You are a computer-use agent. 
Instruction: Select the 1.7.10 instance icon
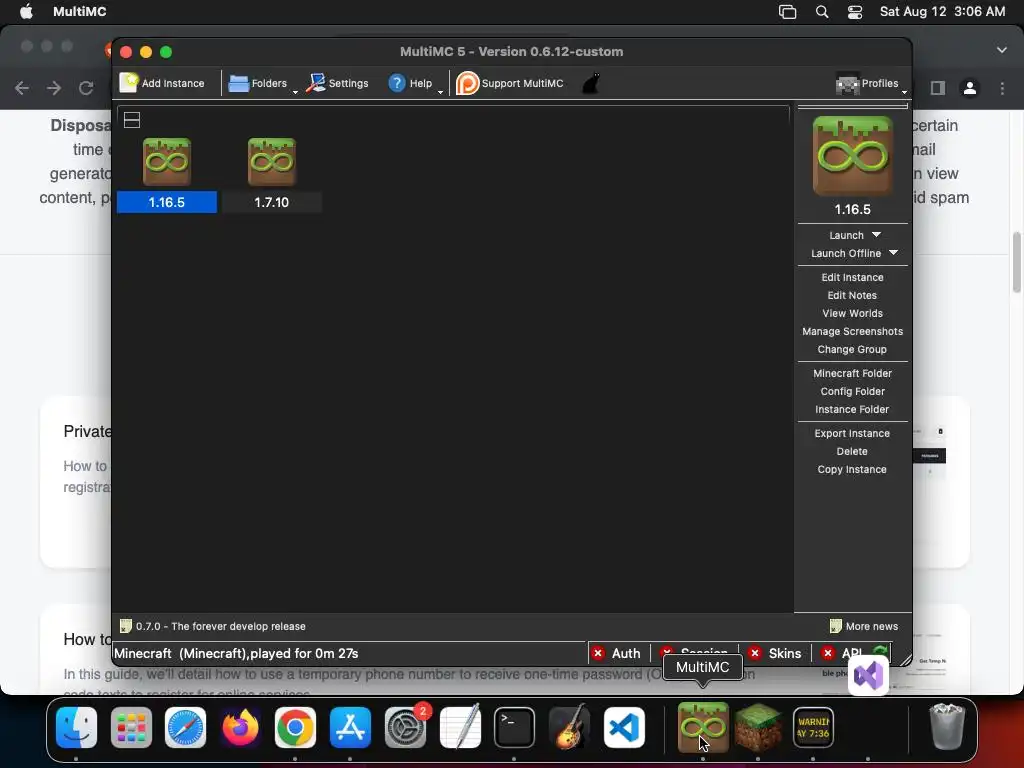pyautogui.click(x=272, y=161)
